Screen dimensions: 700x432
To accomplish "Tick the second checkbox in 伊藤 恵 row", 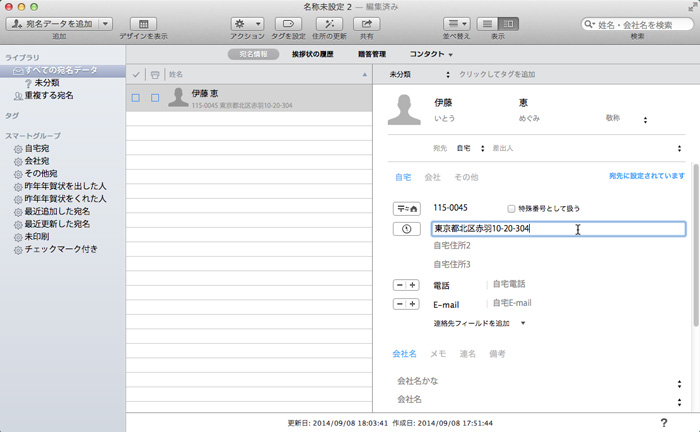I will click(155, 98).
